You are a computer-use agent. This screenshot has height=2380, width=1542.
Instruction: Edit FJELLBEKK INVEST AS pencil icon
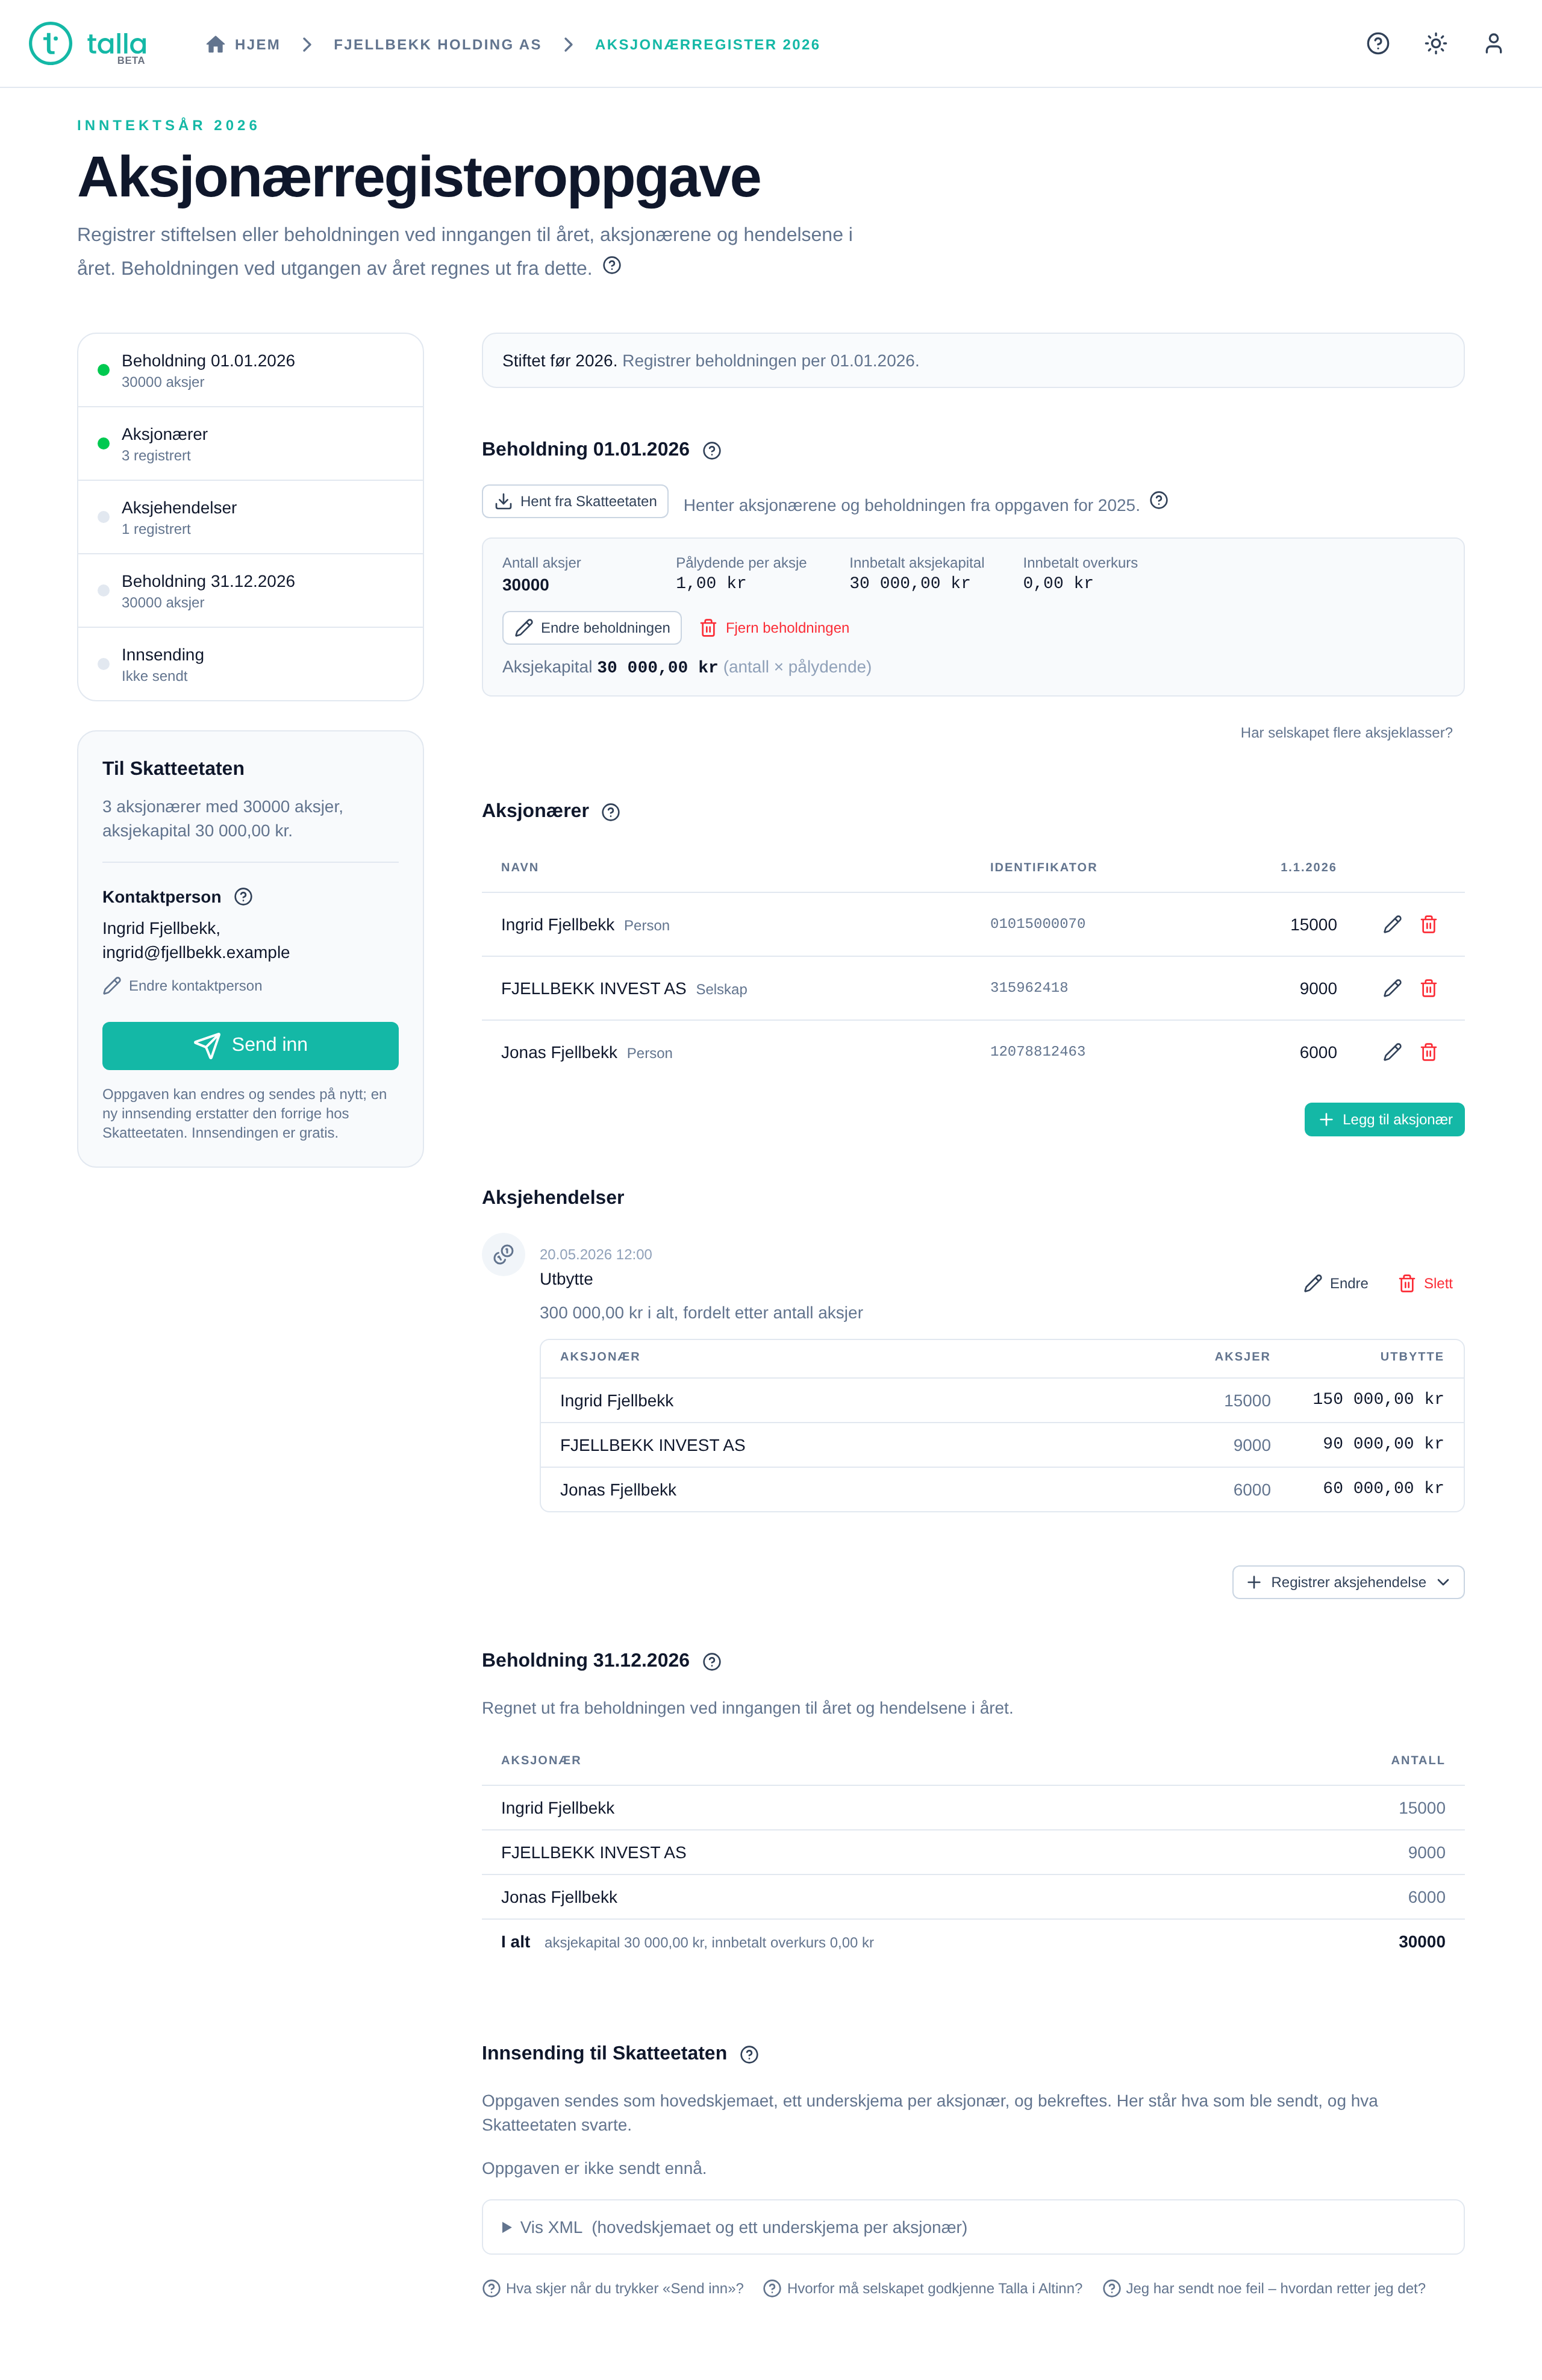[x=1392, y=988]
